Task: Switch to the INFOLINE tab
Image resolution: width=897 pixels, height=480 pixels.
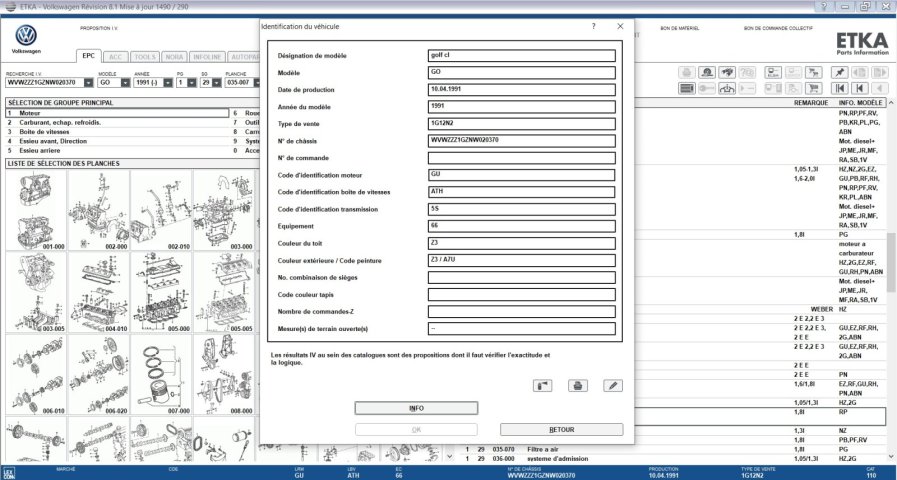Action: (x=207, y=57)
